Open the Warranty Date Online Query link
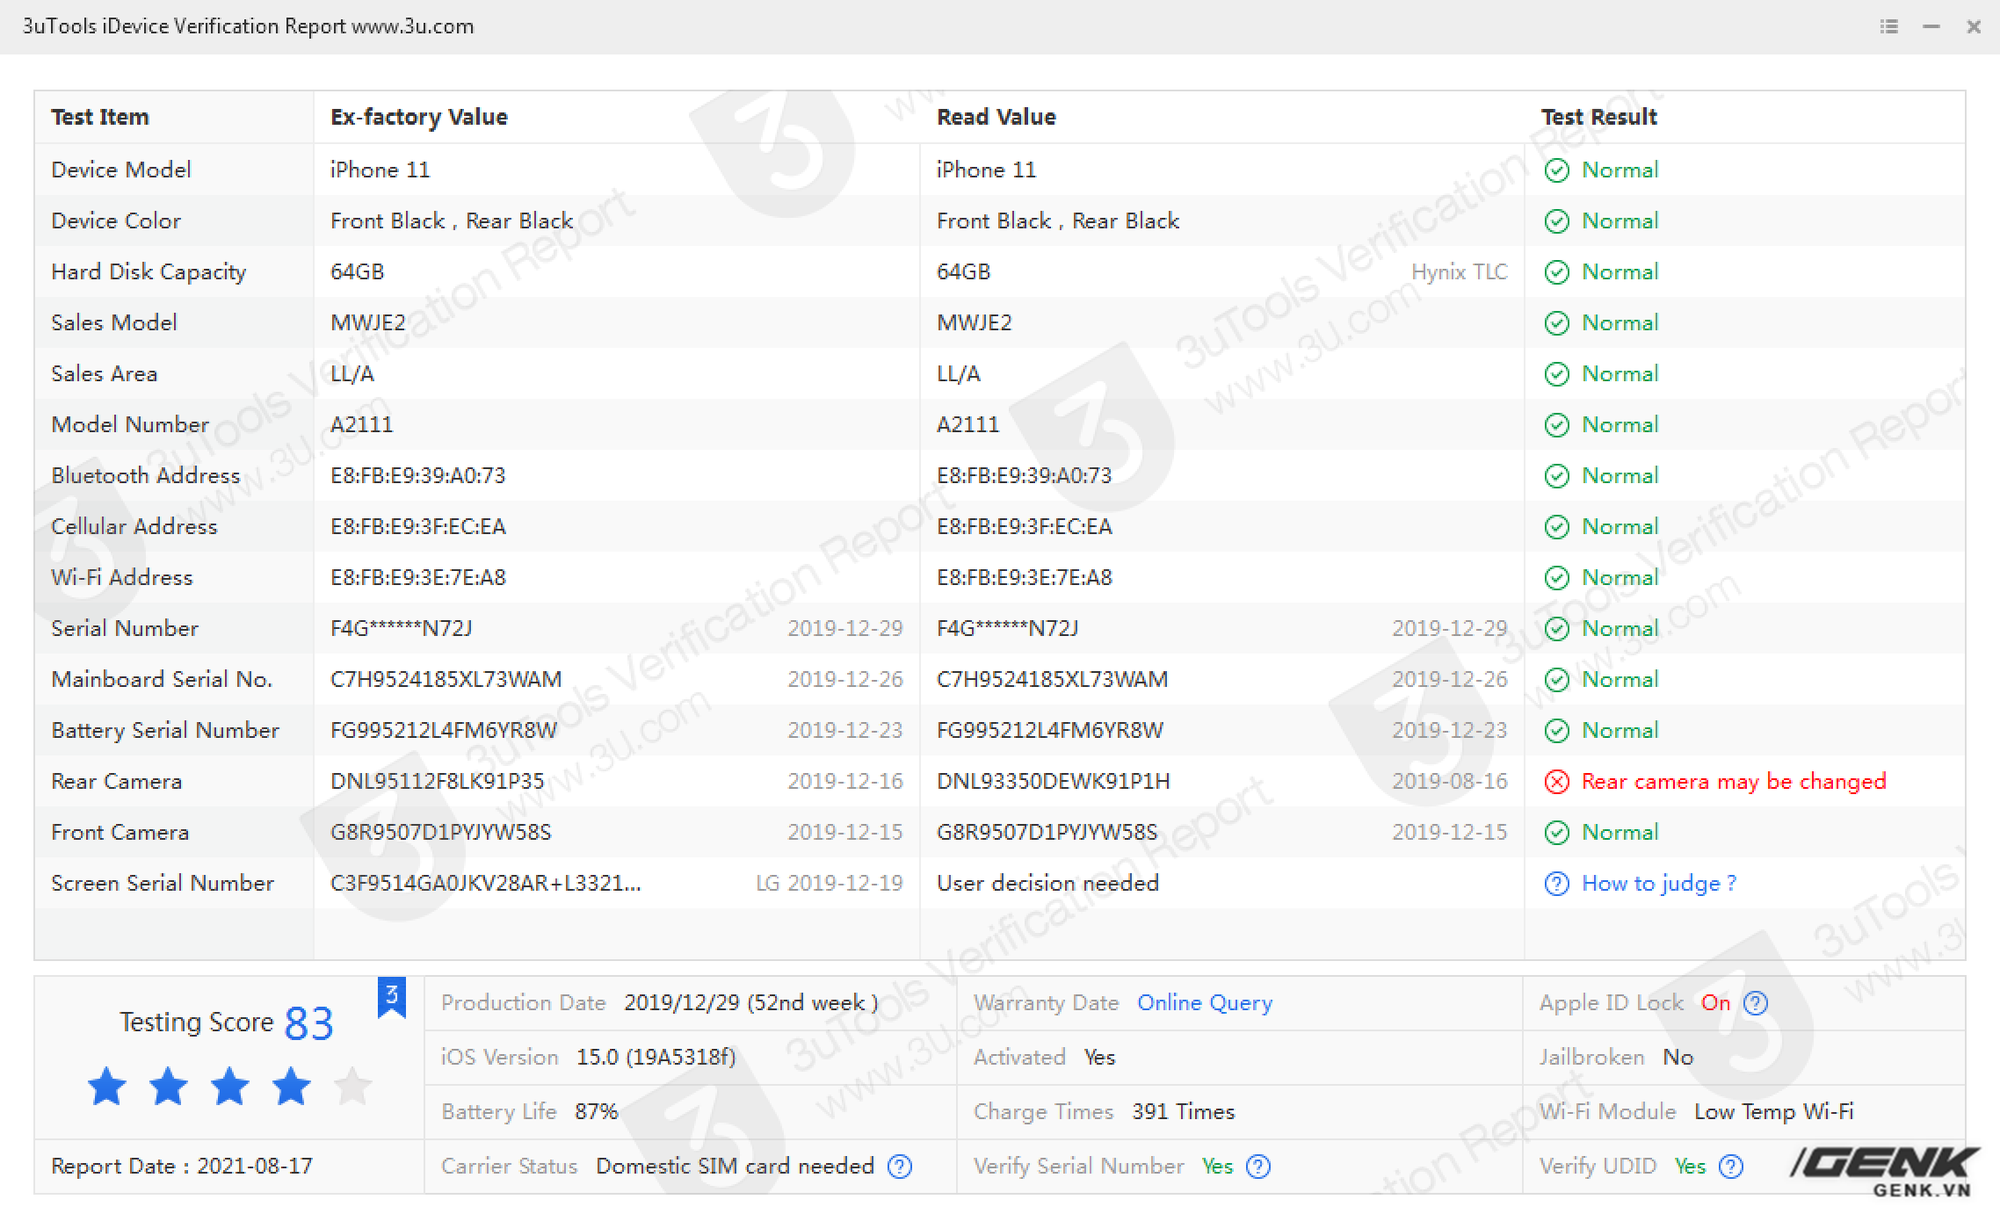2000x1214 pixels. click(1204, 1003)
